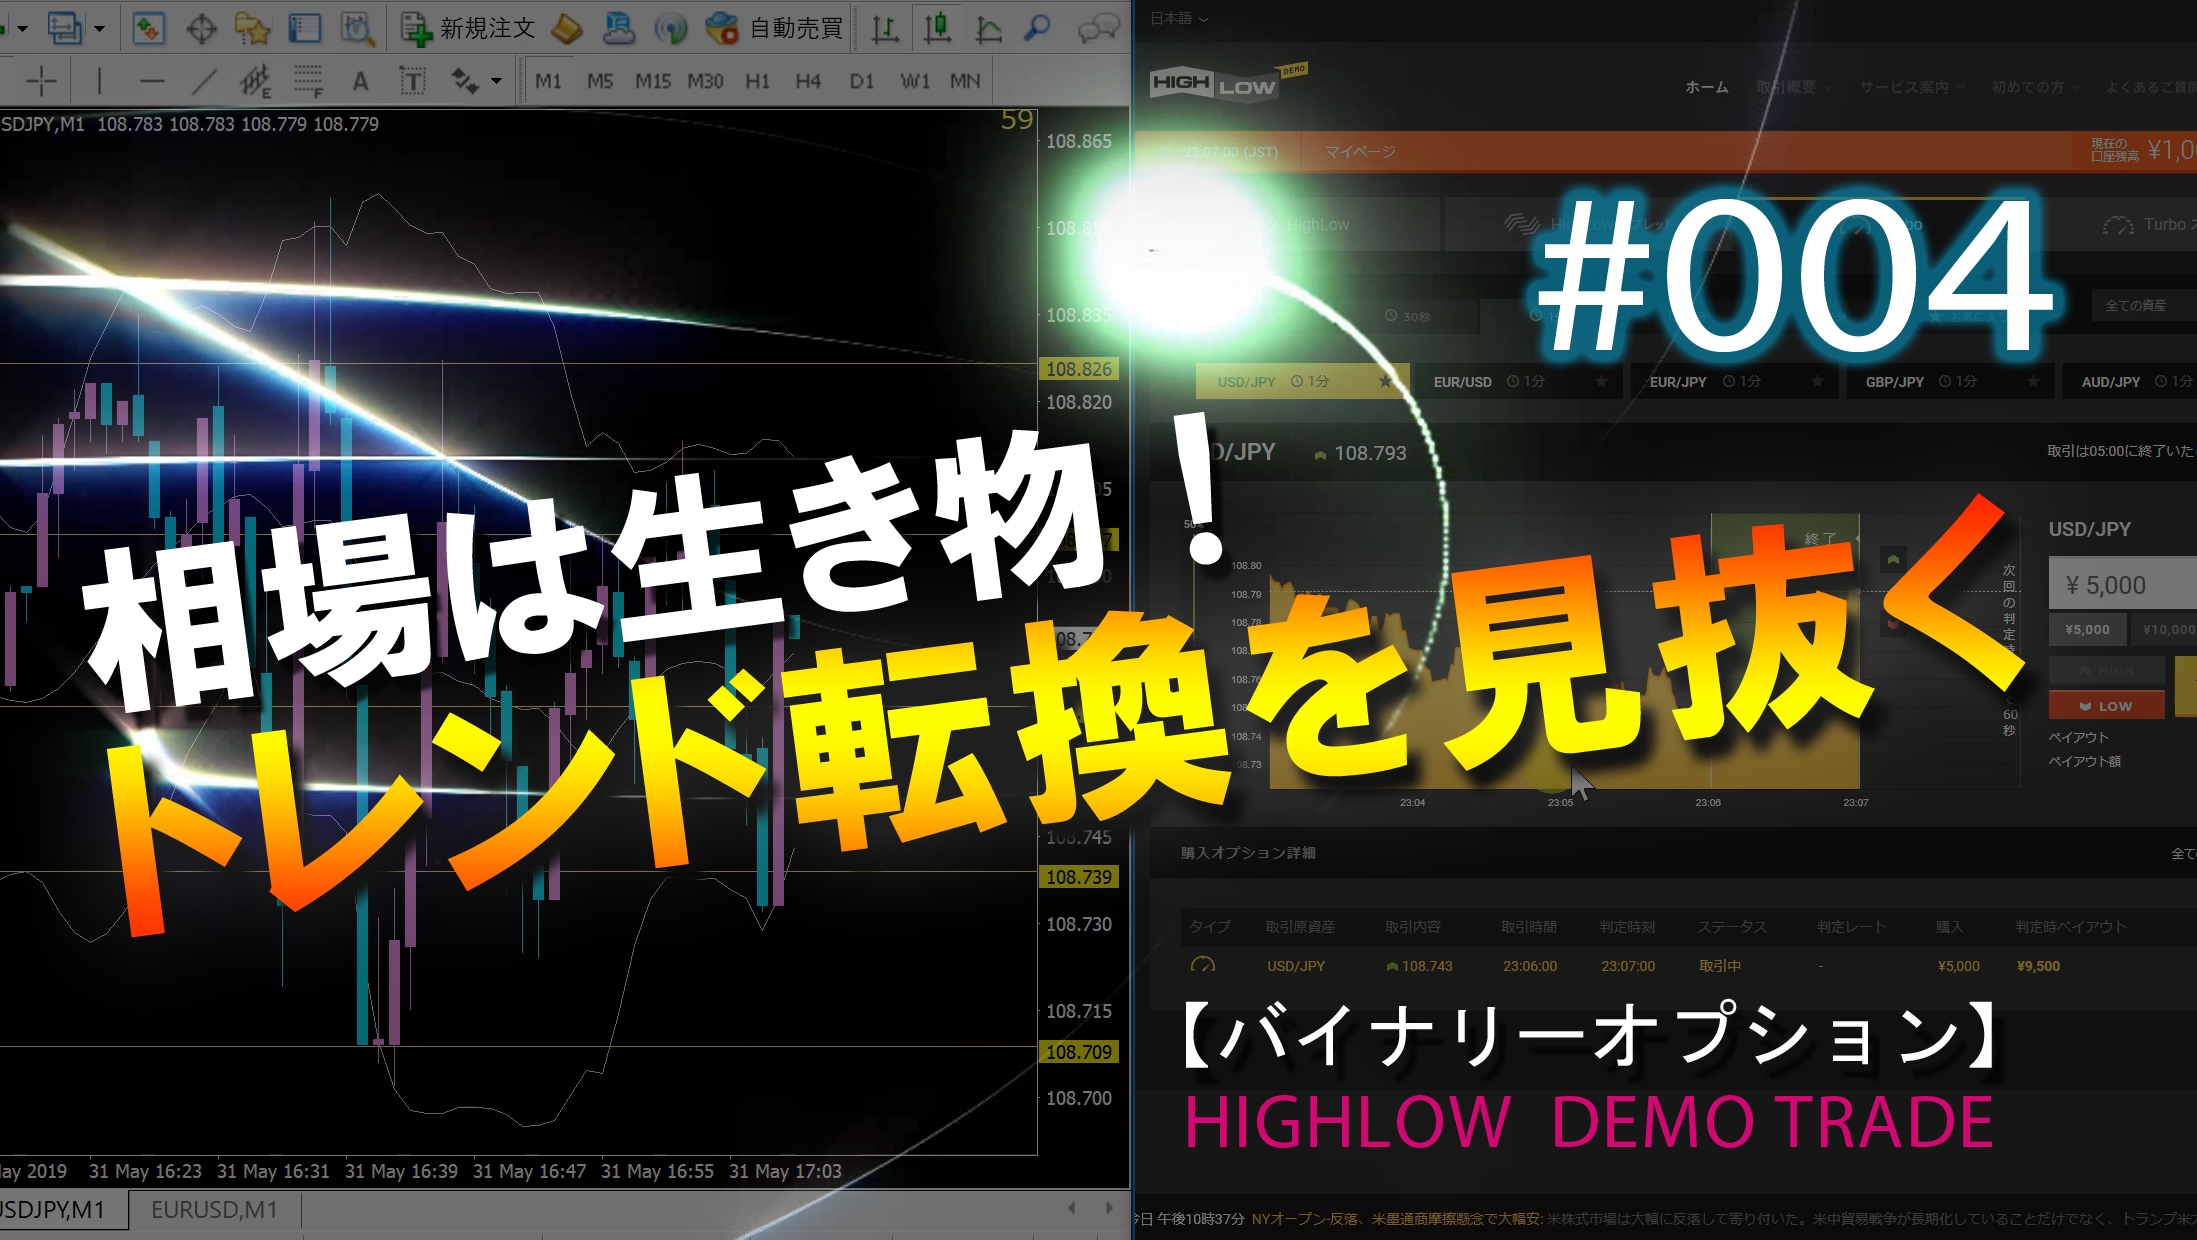Favorite EUR/USD with its star
Image resolution: width=2197 pixels, height=1240 pixels.
click(x=1601, y=381)
